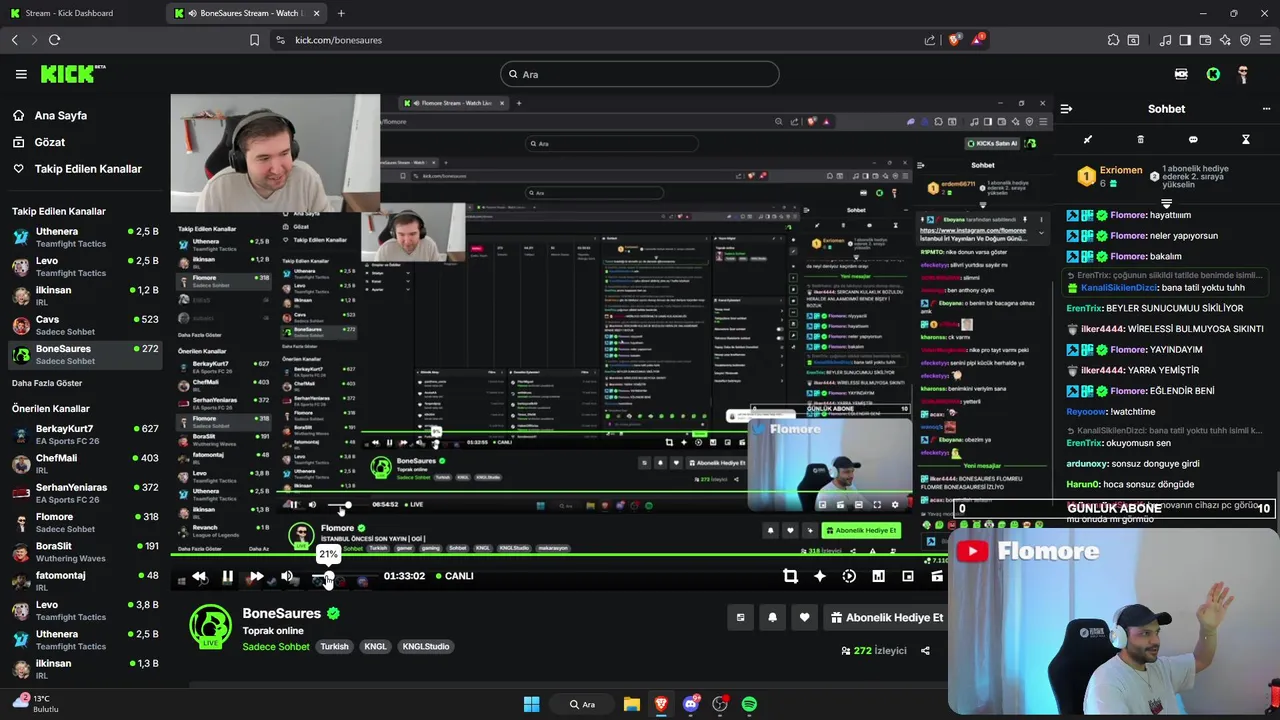The width and height of the screenshot is (1280, 720).
Task: Switch to Stream - Kick Dashboard tab
Action: tap(82, 13)
